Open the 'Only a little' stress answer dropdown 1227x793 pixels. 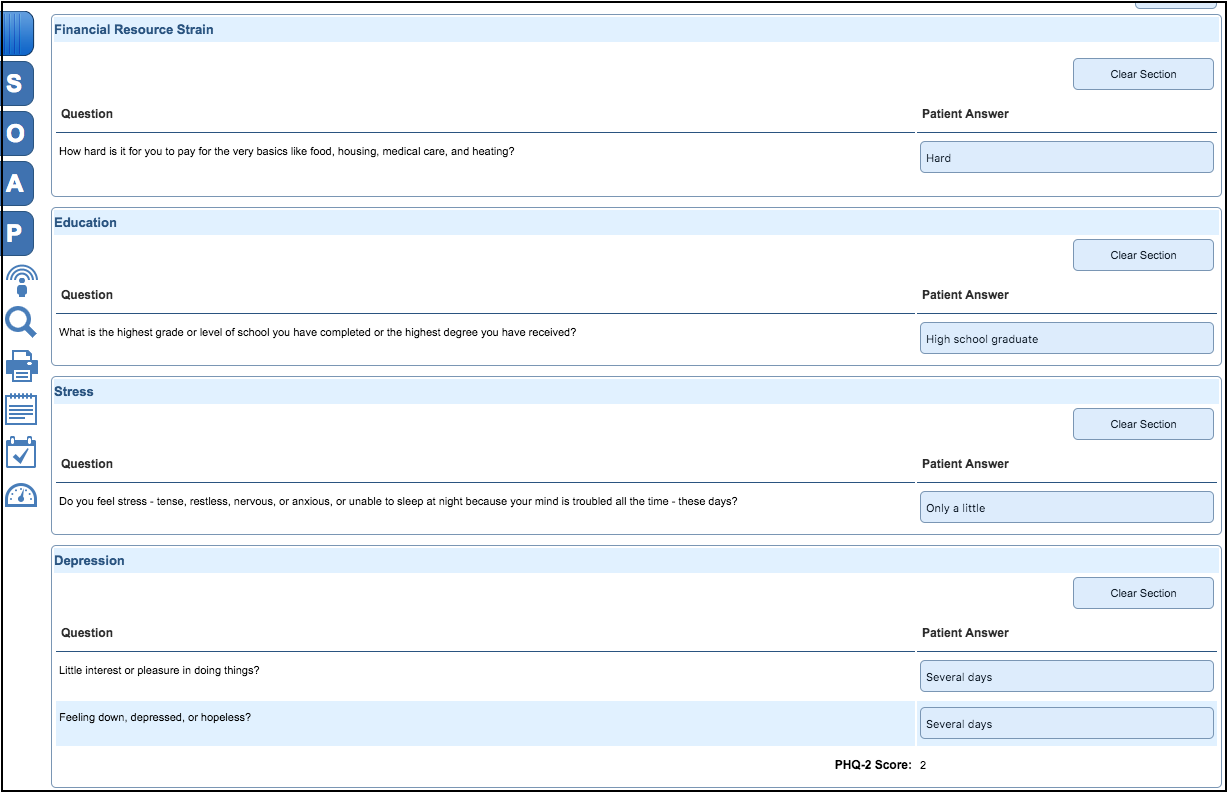point(1066,508)
